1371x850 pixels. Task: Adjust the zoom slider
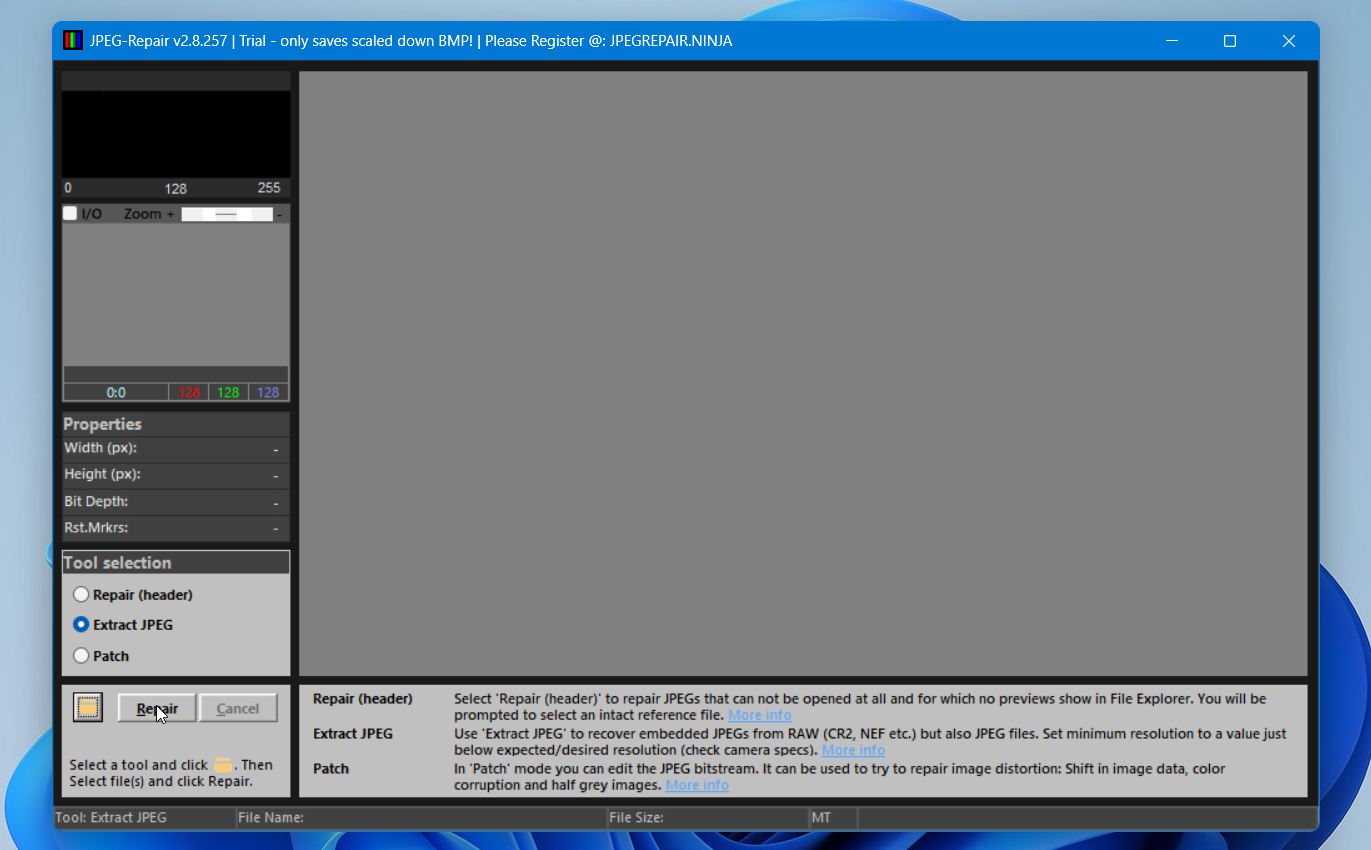(227, 213)
